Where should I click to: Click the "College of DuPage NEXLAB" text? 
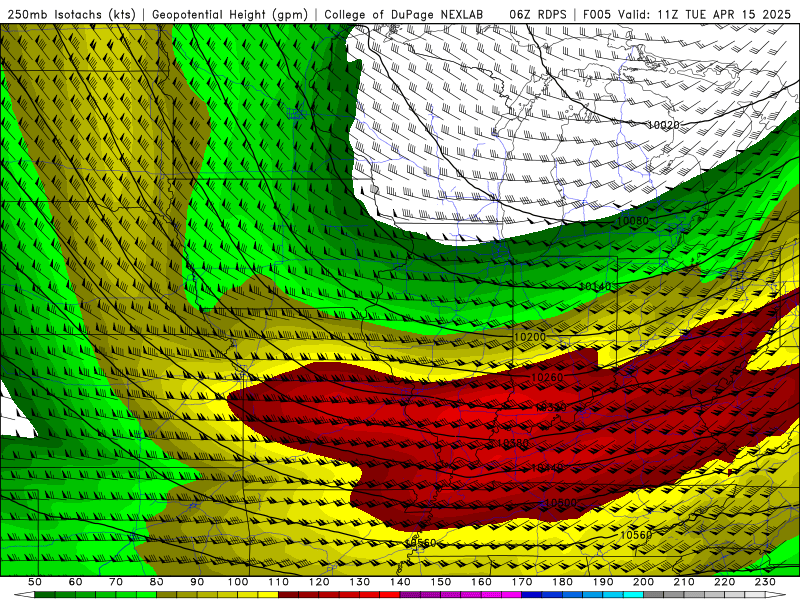point(404,15)
